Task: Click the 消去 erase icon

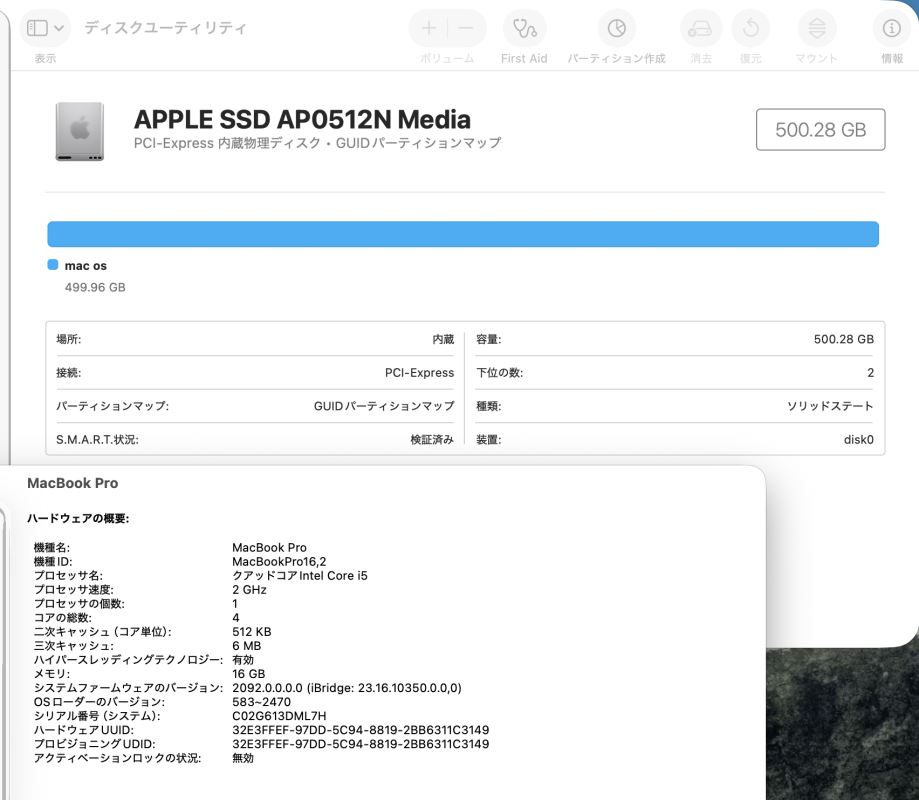Action: [x=700, y=29]
